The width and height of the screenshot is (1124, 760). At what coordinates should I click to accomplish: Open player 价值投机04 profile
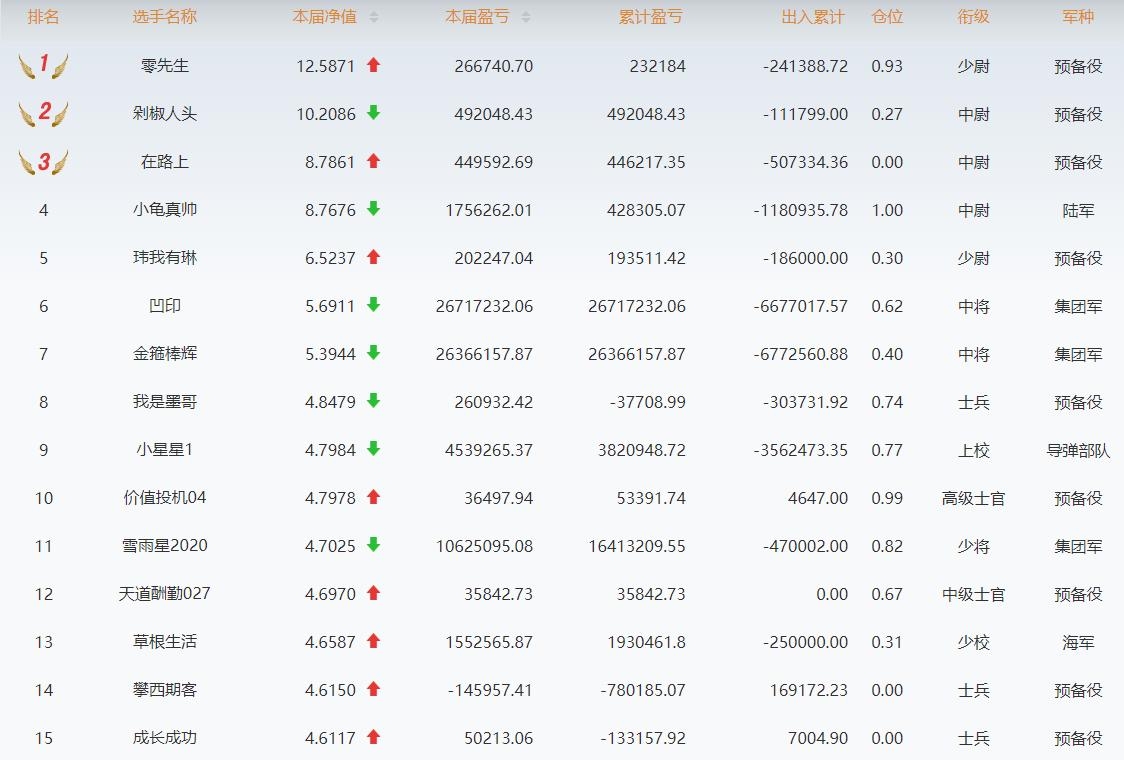pyautogui.click(x=165, y=498)
